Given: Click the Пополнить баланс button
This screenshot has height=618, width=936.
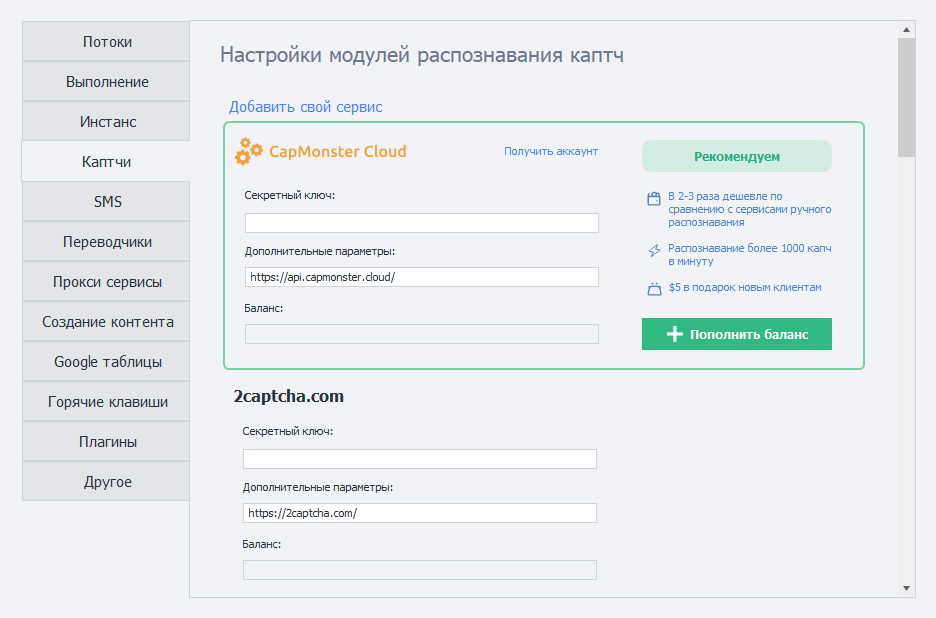Looking at the screenshot, I should point(736,334).
